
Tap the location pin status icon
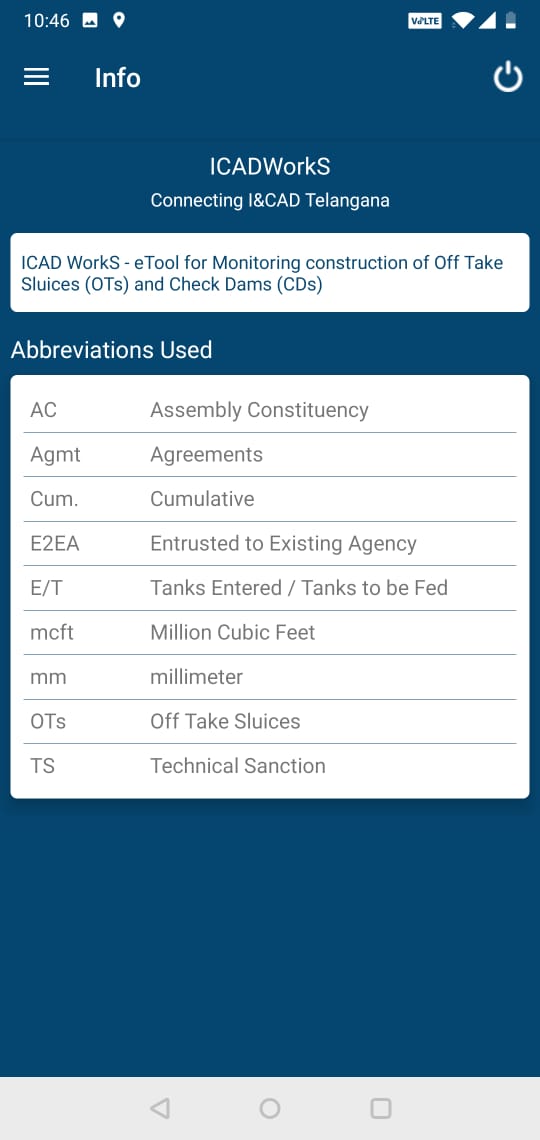119,20
